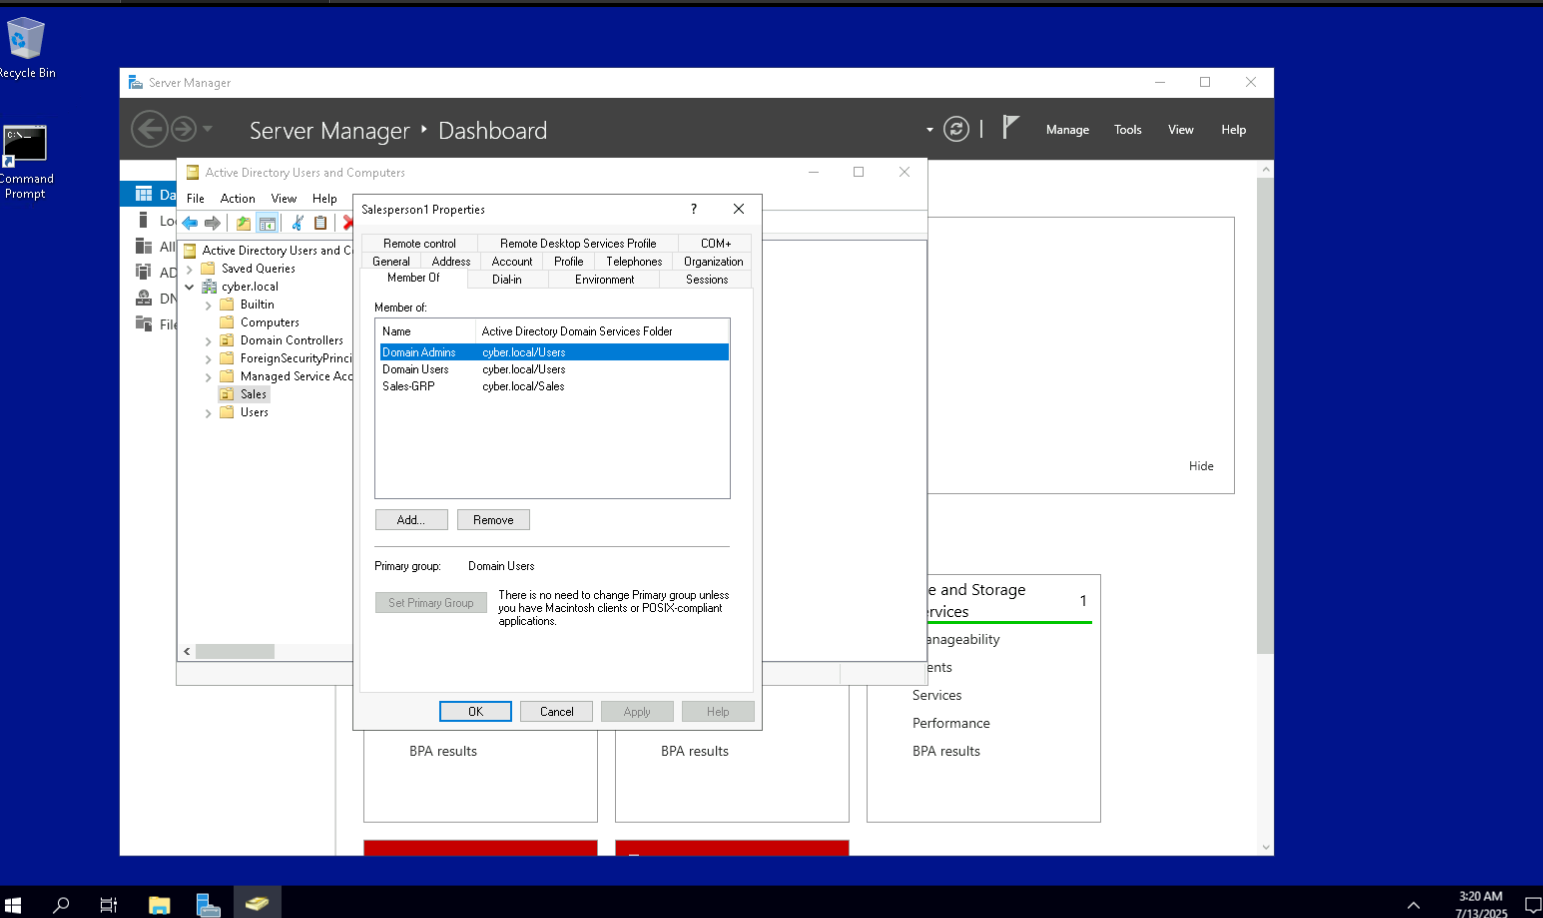1543x918 pixels.
Task: Expand the Saved Queries node
Action: click(189, 269)
